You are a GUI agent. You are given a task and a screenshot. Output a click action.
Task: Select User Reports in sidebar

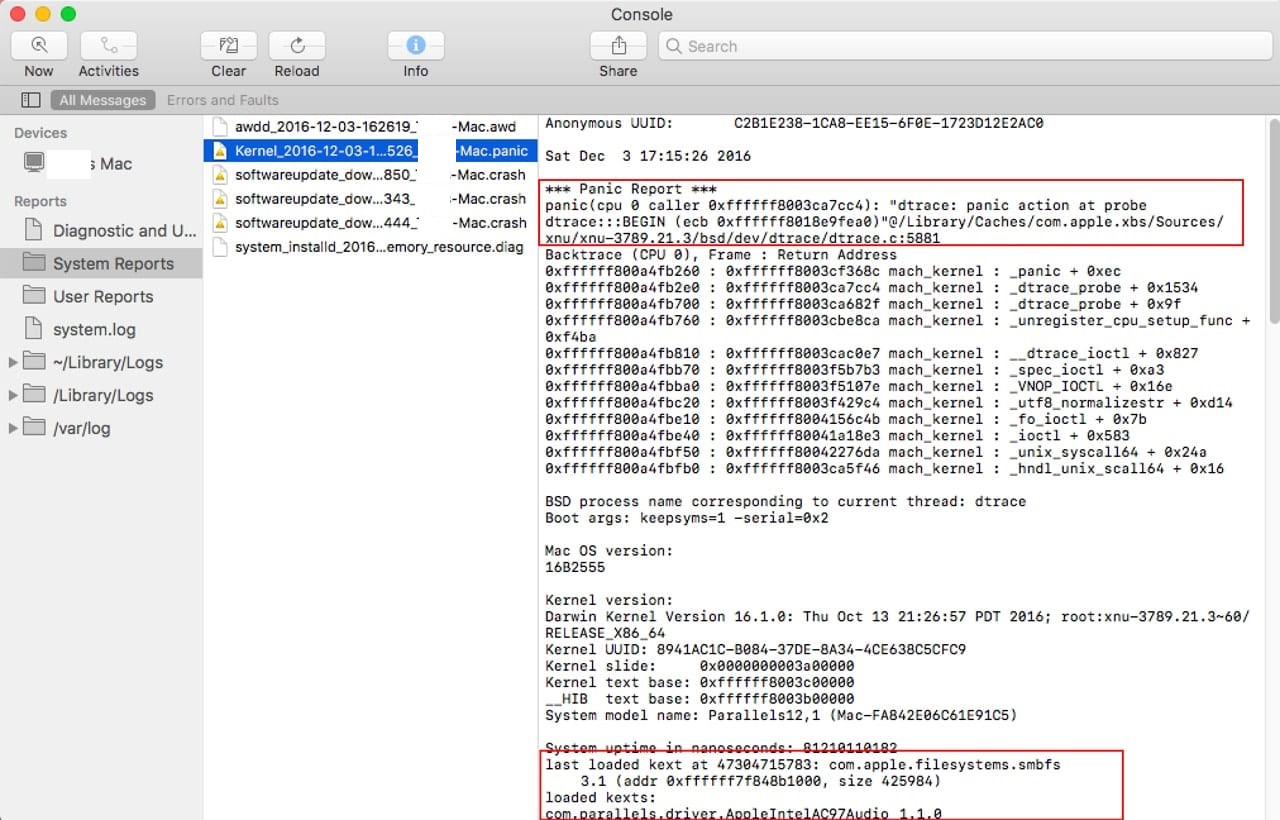coord(102,296)
